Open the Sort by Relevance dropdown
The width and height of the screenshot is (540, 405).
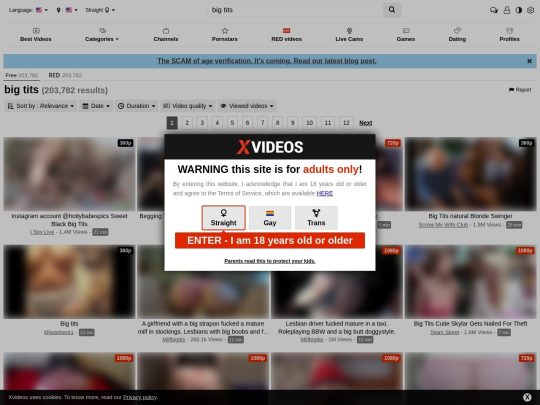click(x=41, y=106)
